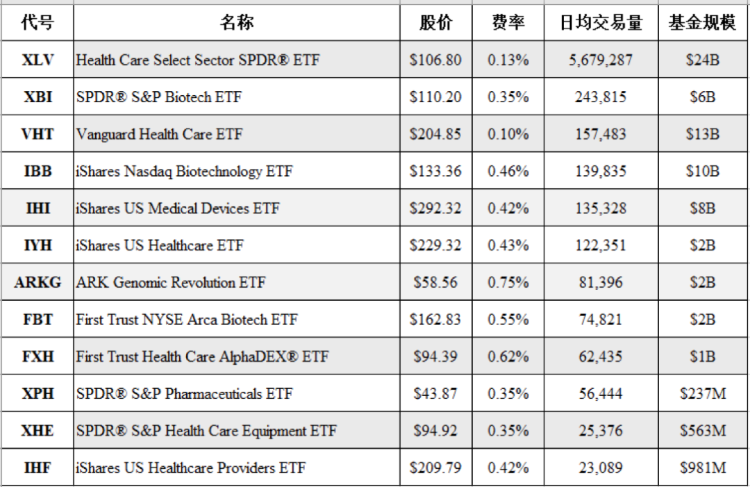Image resolution: width=750 pixels, height=487 pixels.
Task: Click the FBT ticker symbol
Action: [38, 320]
